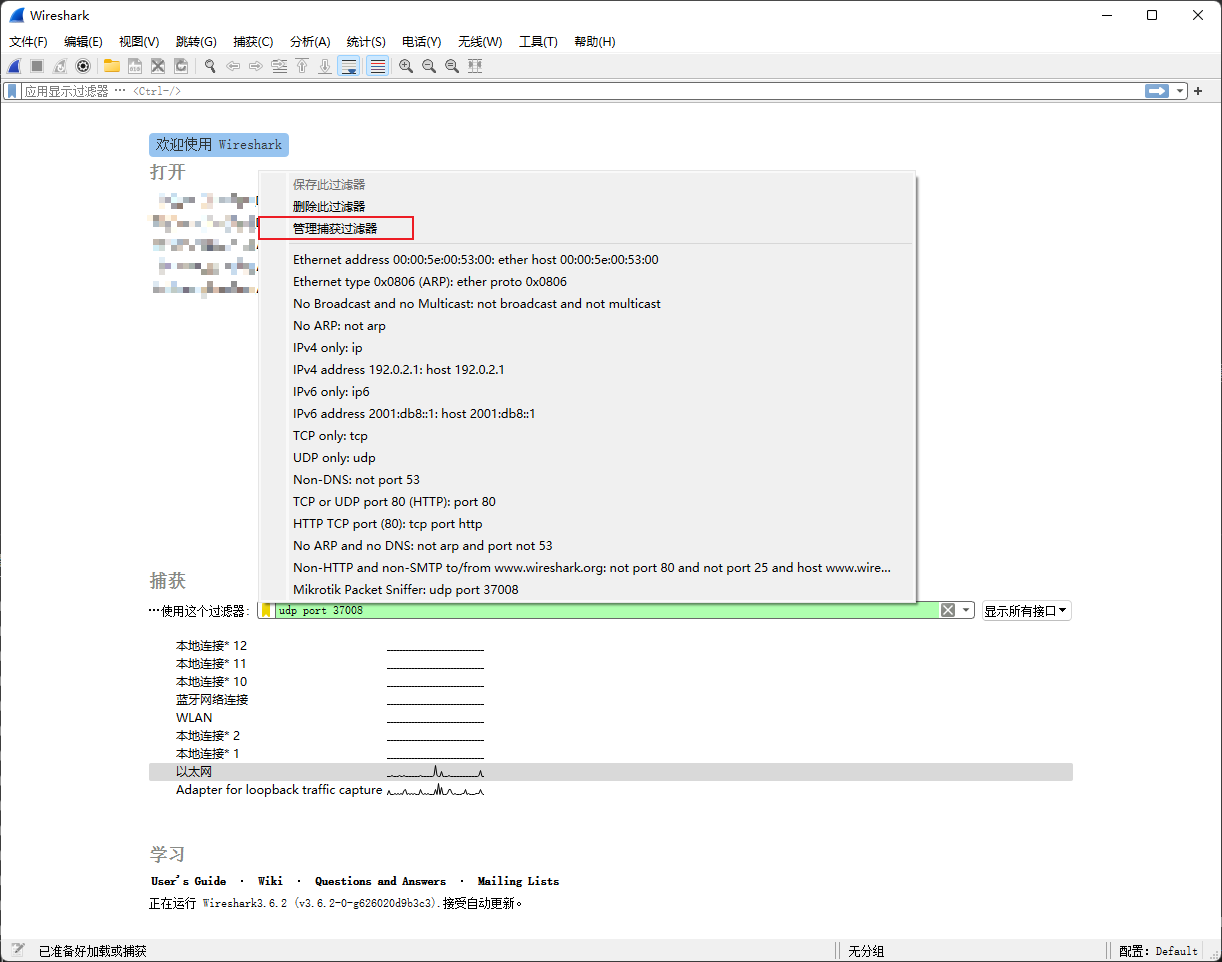Select the 以太网 interface row
This screenshot has height=962, width=1222.
coord(610,772)
